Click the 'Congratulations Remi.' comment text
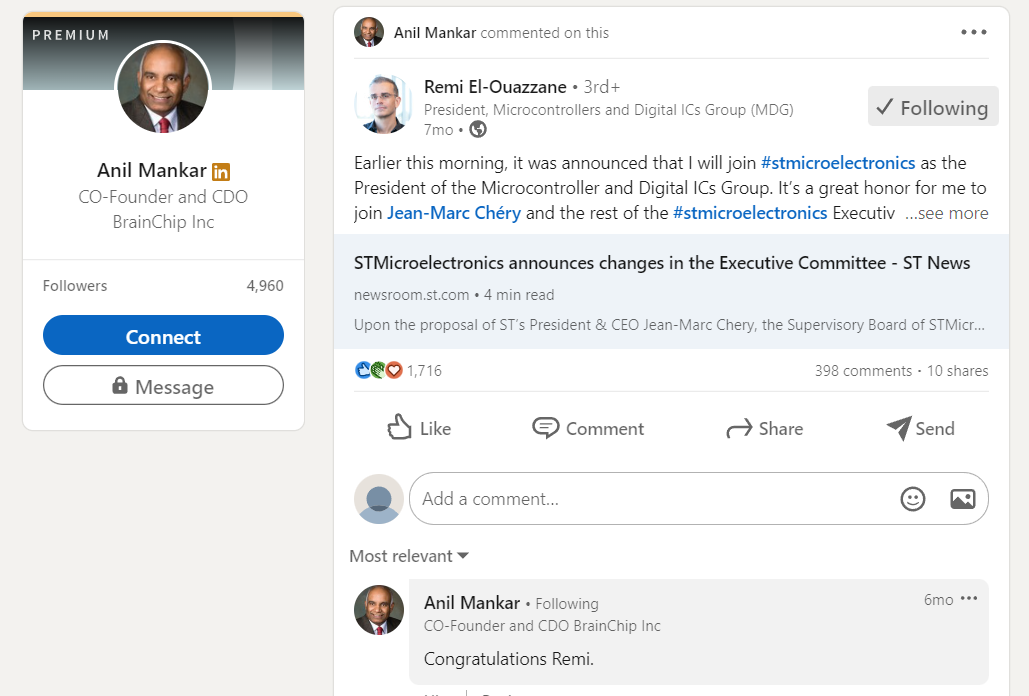1029x696 pixels. tap(509, 659)
